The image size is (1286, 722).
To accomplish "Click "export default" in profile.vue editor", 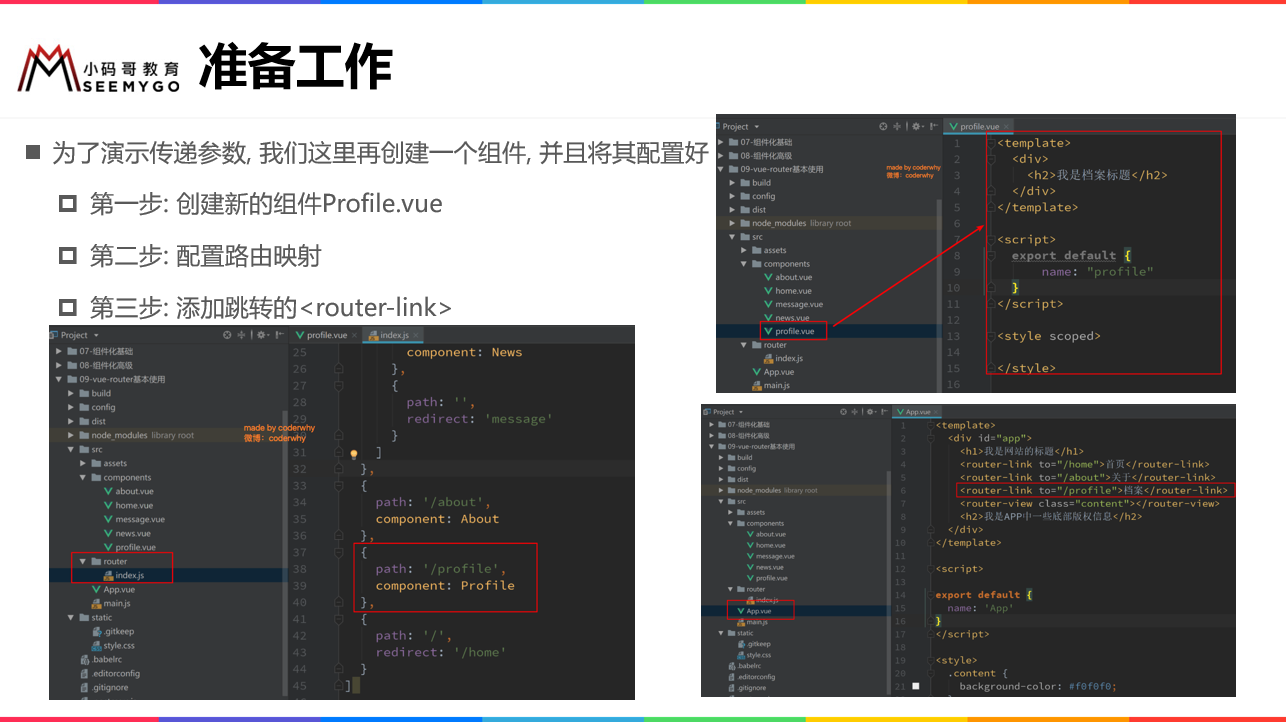I will click(1062, 255).
